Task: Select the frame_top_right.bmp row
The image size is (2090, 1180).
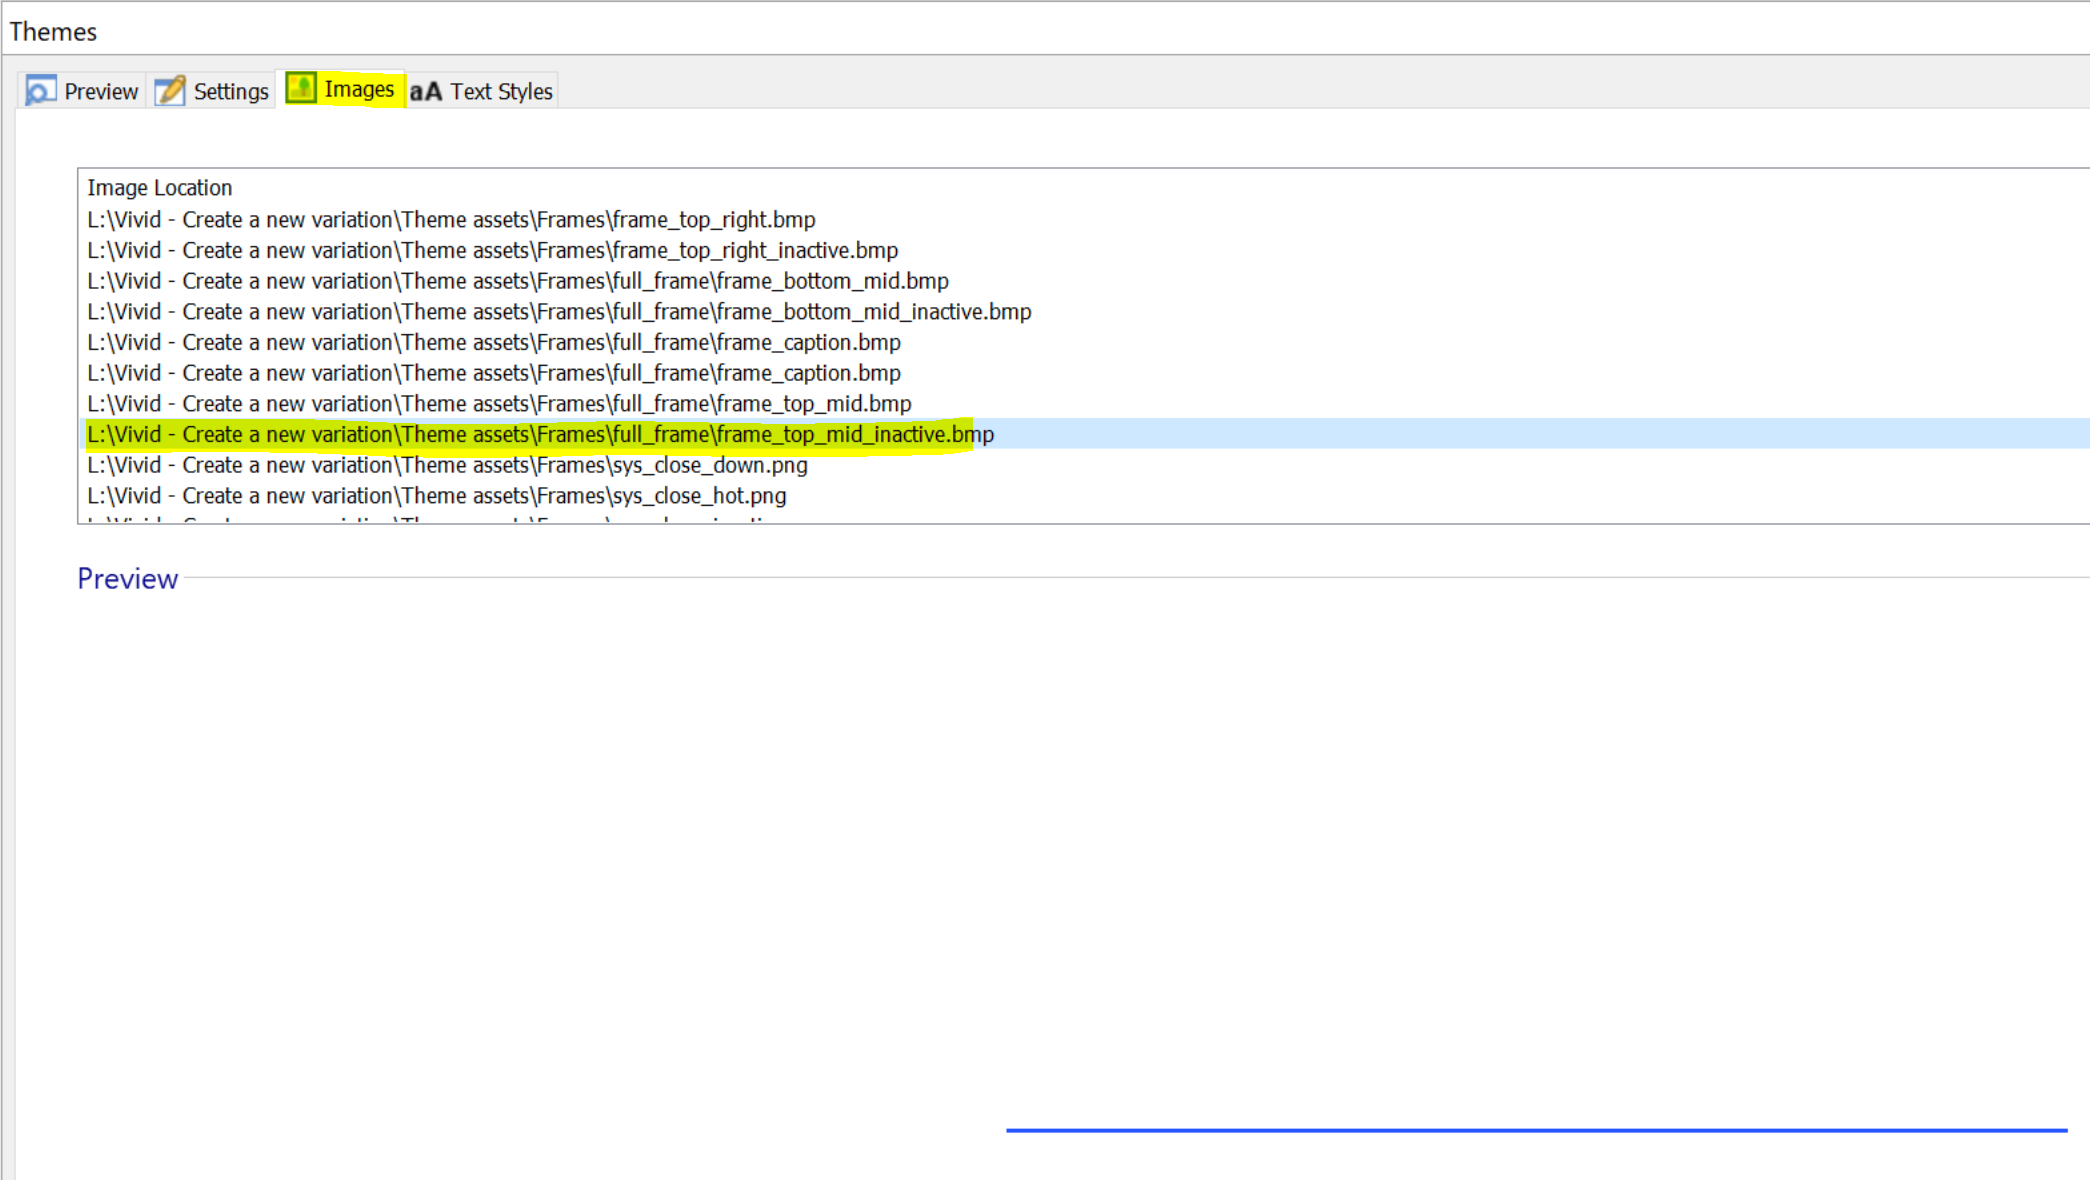Action: click(x=1084, y=219)
